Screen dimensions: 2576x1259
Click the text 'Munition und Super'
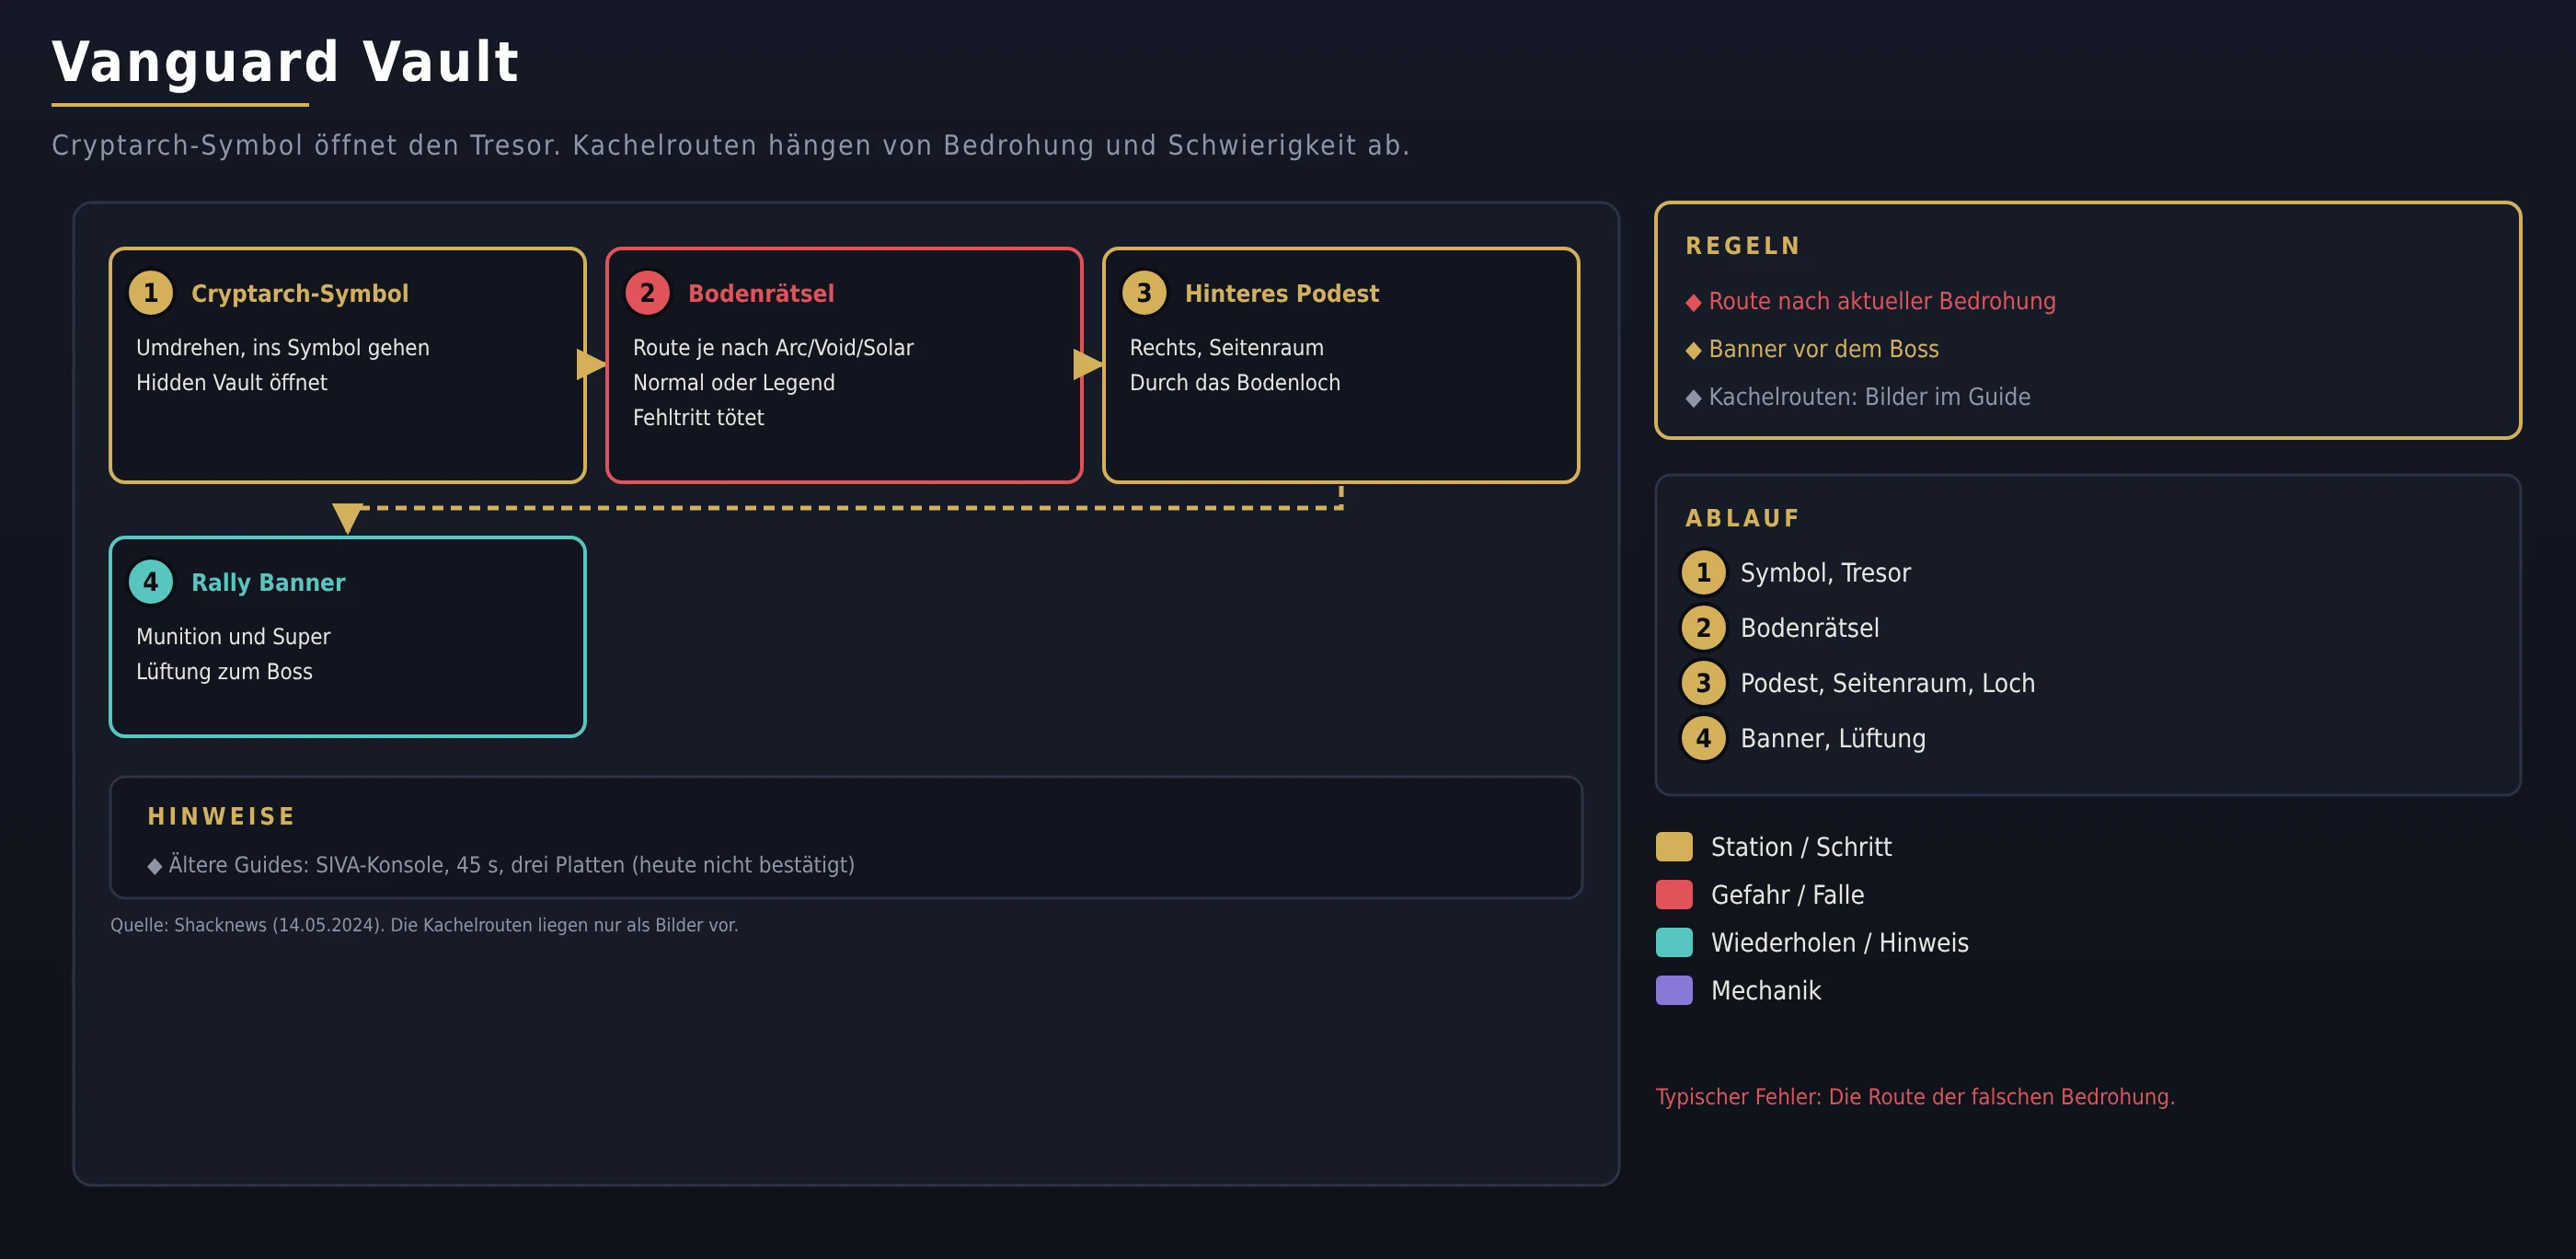pos(233,637)
